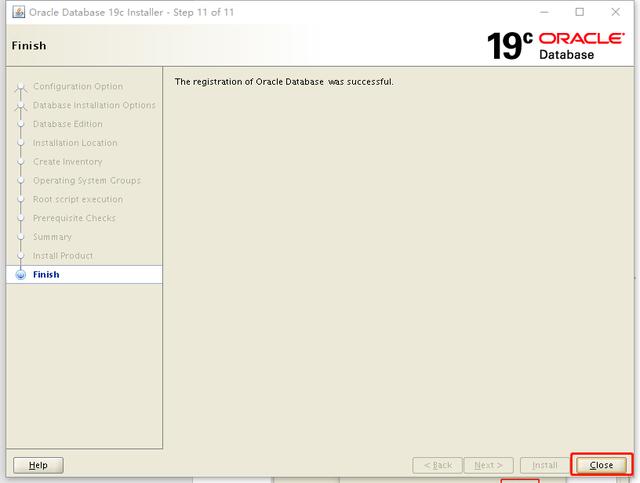Select Database Installation Options step

[94, 105]
